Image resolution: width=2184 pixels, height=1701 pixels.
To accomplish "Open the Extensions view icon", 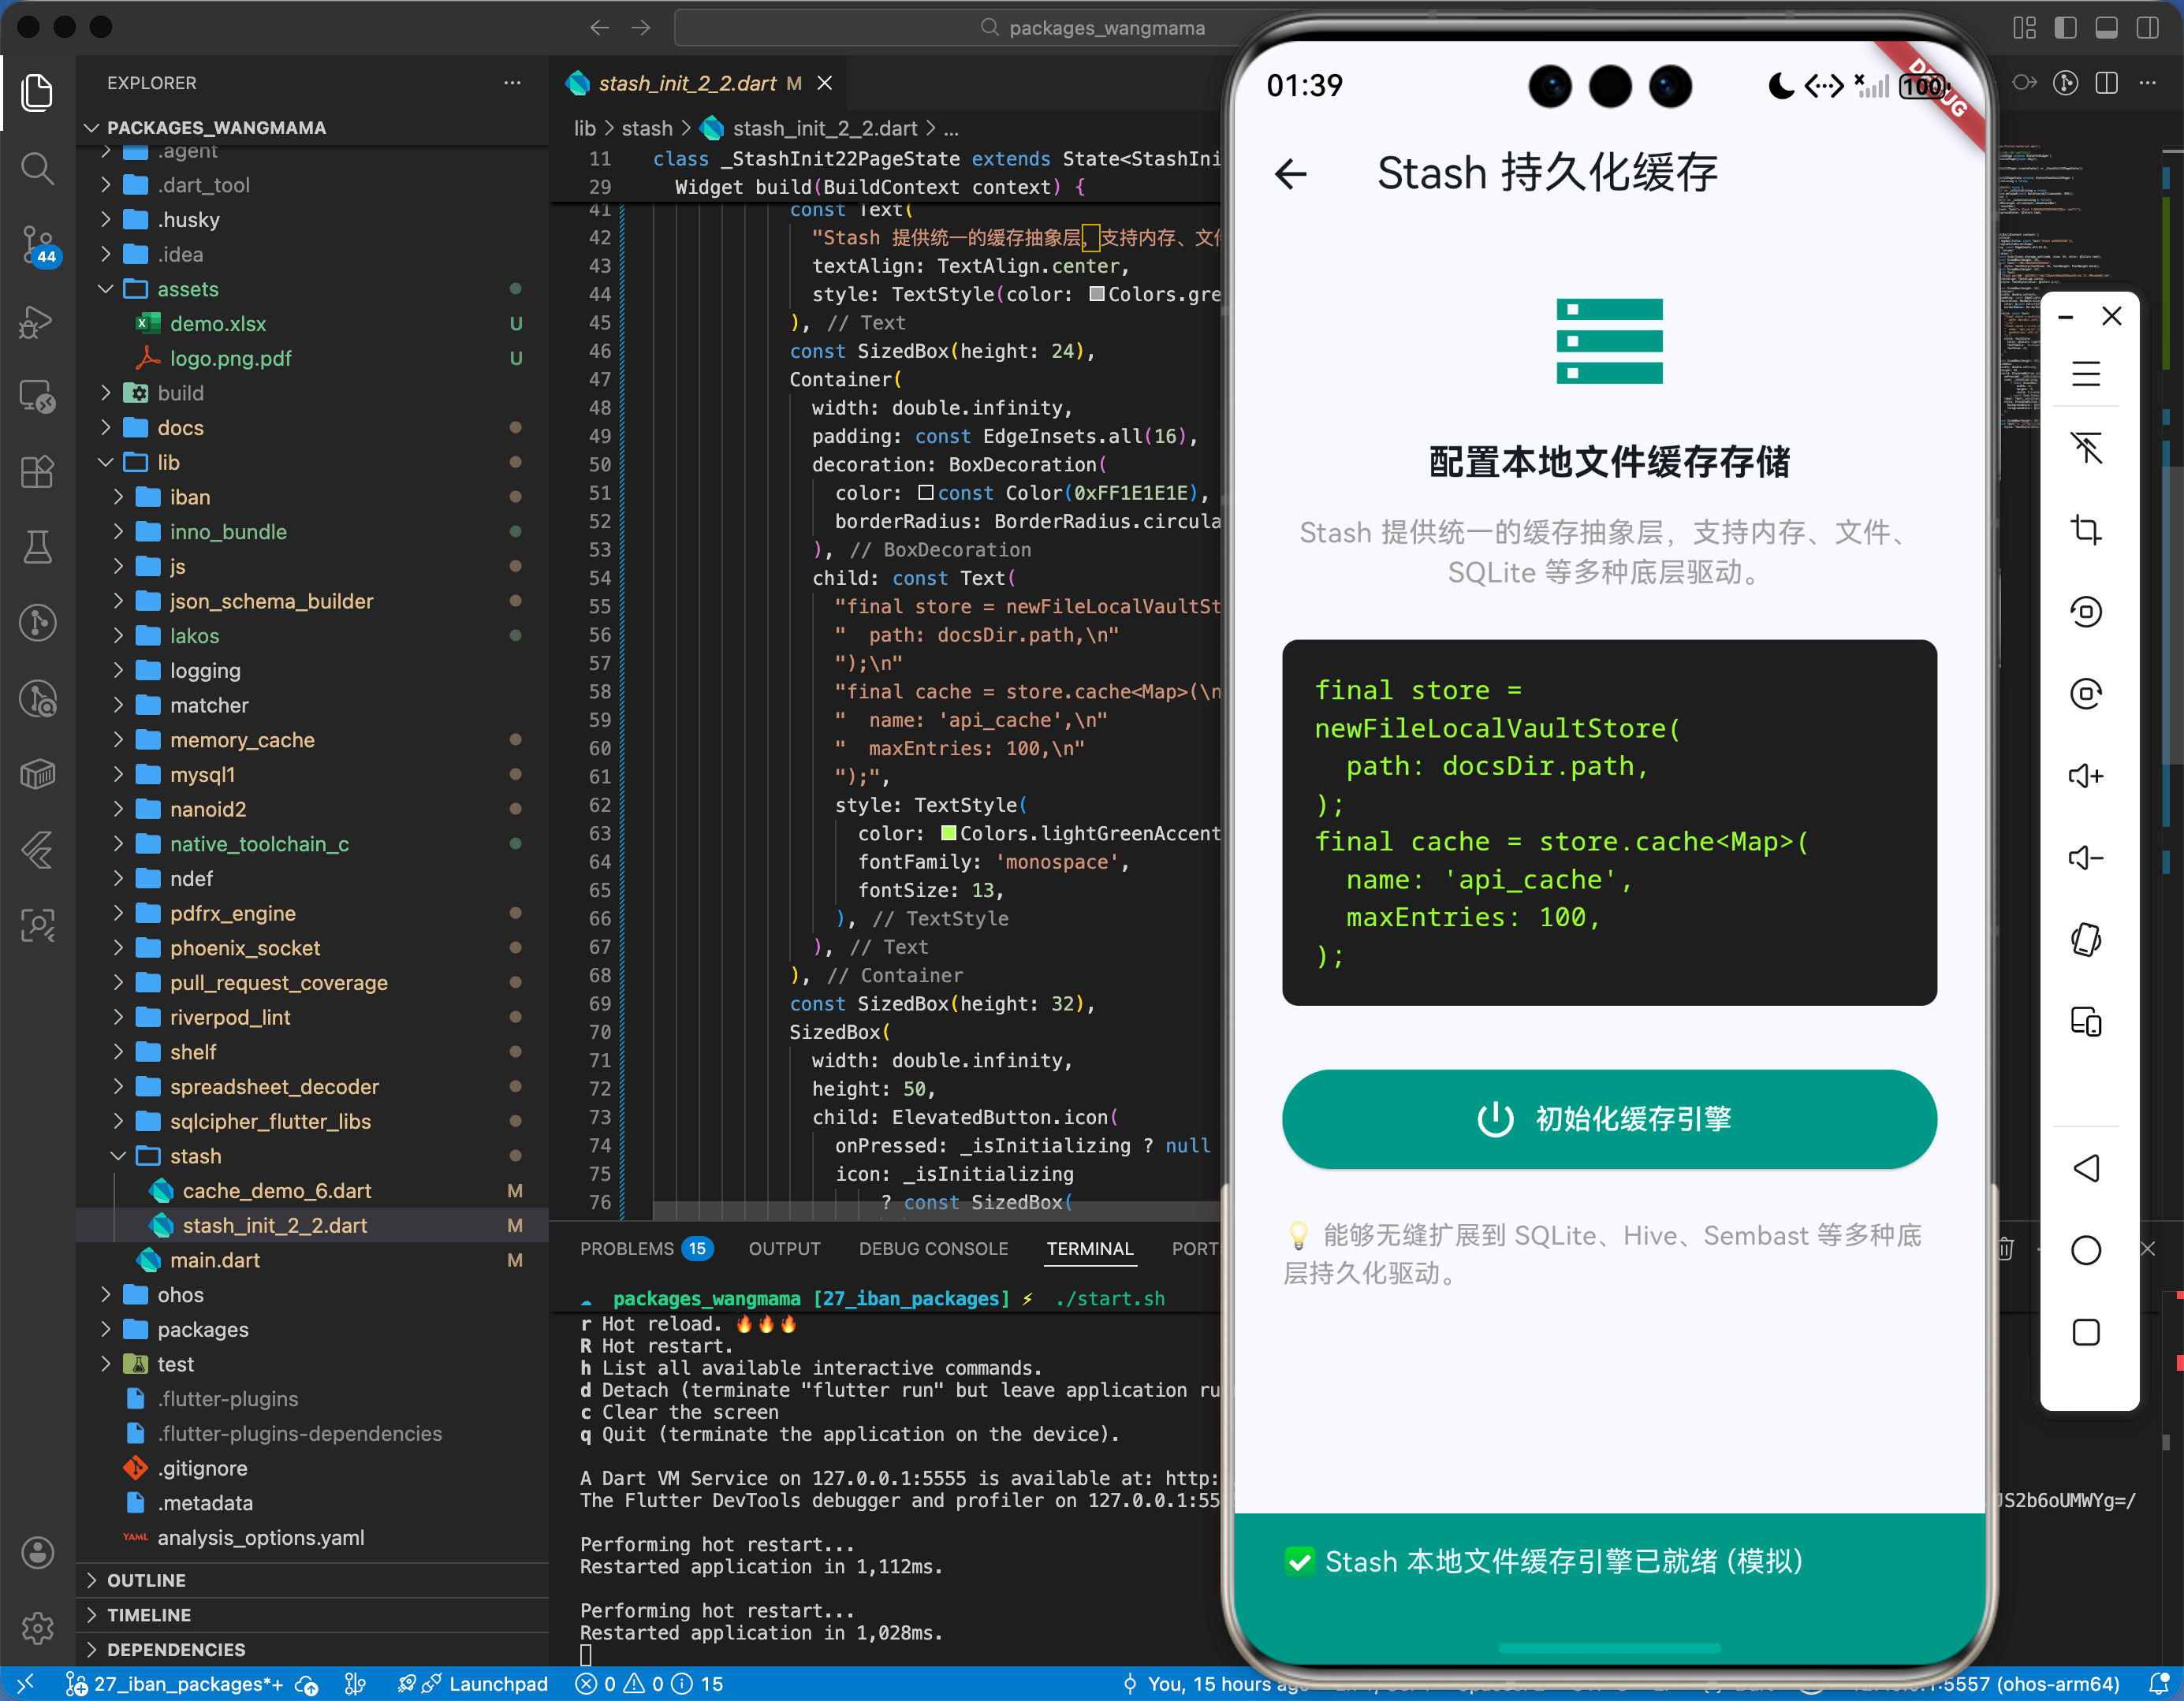I will click(38, 471).
